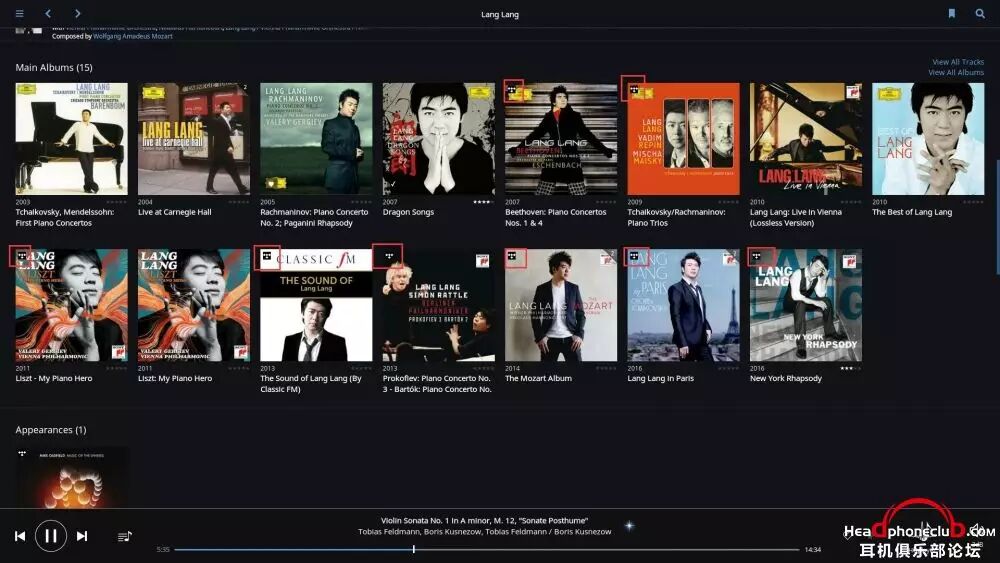Image resolution: width=1000 pixels, height=563 pixels.
Task: Open Dragon Songs album cover
Action: (x=439, y=138)
